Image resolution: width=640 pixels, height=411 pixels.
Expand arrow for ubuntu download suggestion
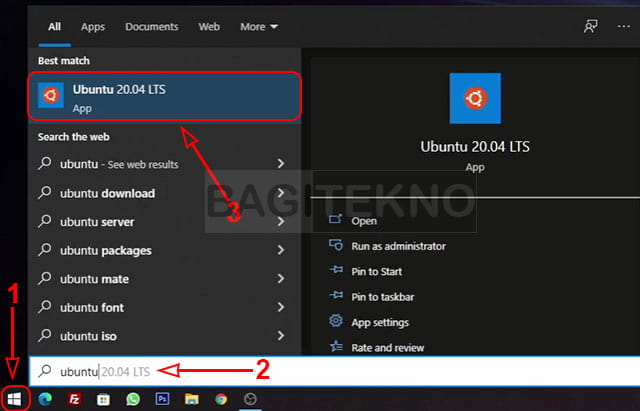[x=280, y=193]
